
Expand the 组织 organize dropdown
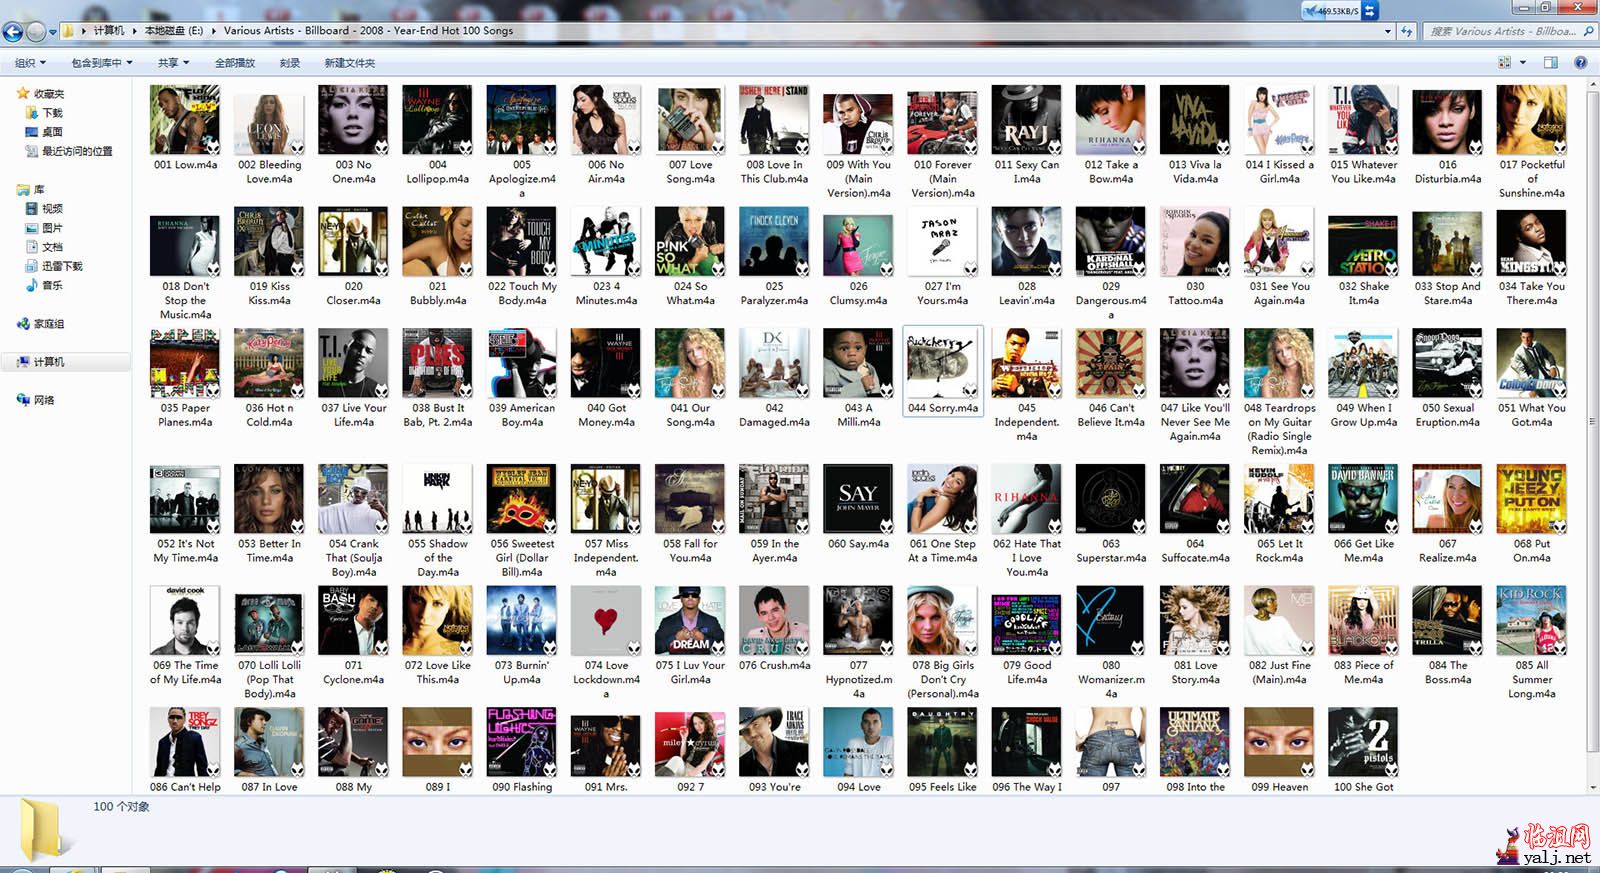click(x=30, y=63)
